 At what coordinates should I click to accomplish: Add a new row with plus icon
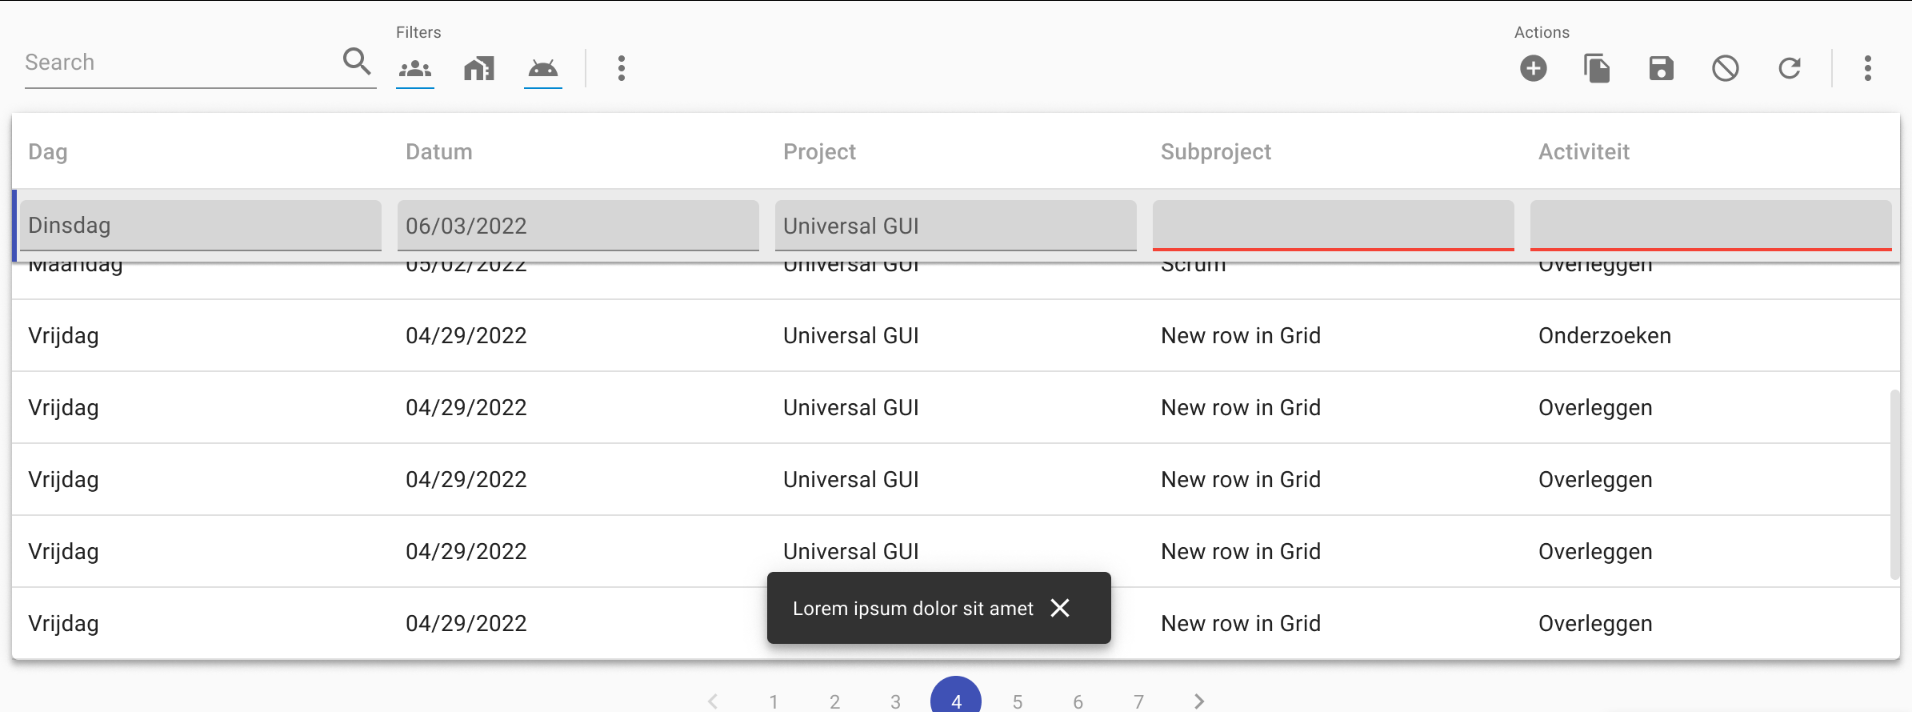(x=1534, y=68)
